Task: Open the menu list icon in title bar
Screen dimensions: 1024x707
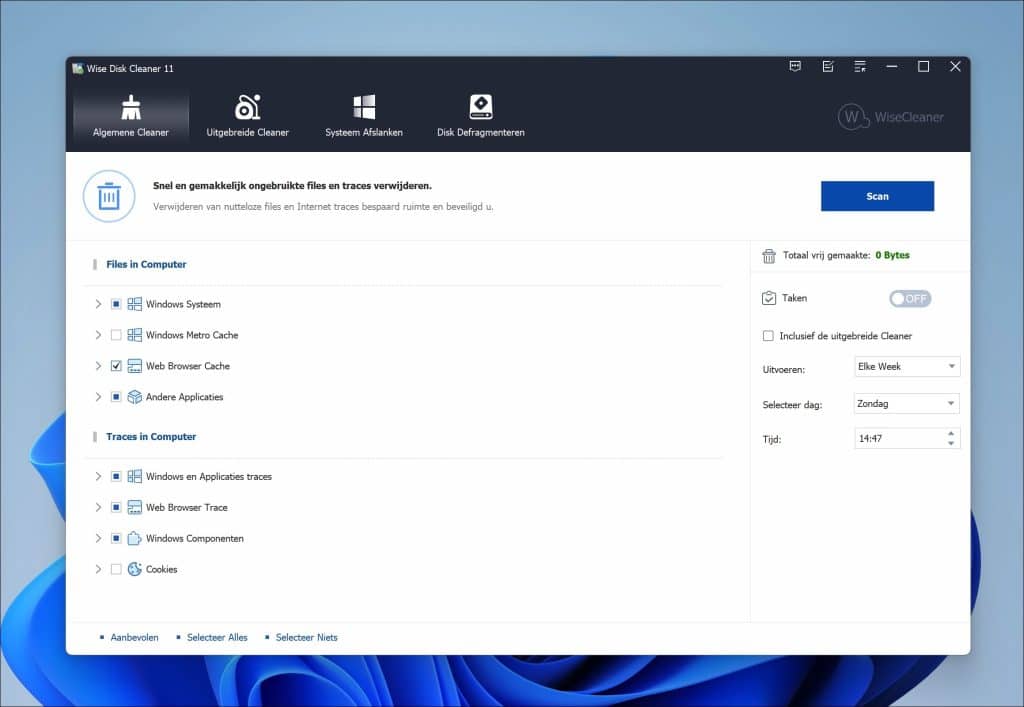Action: click(x=859, y=67)
